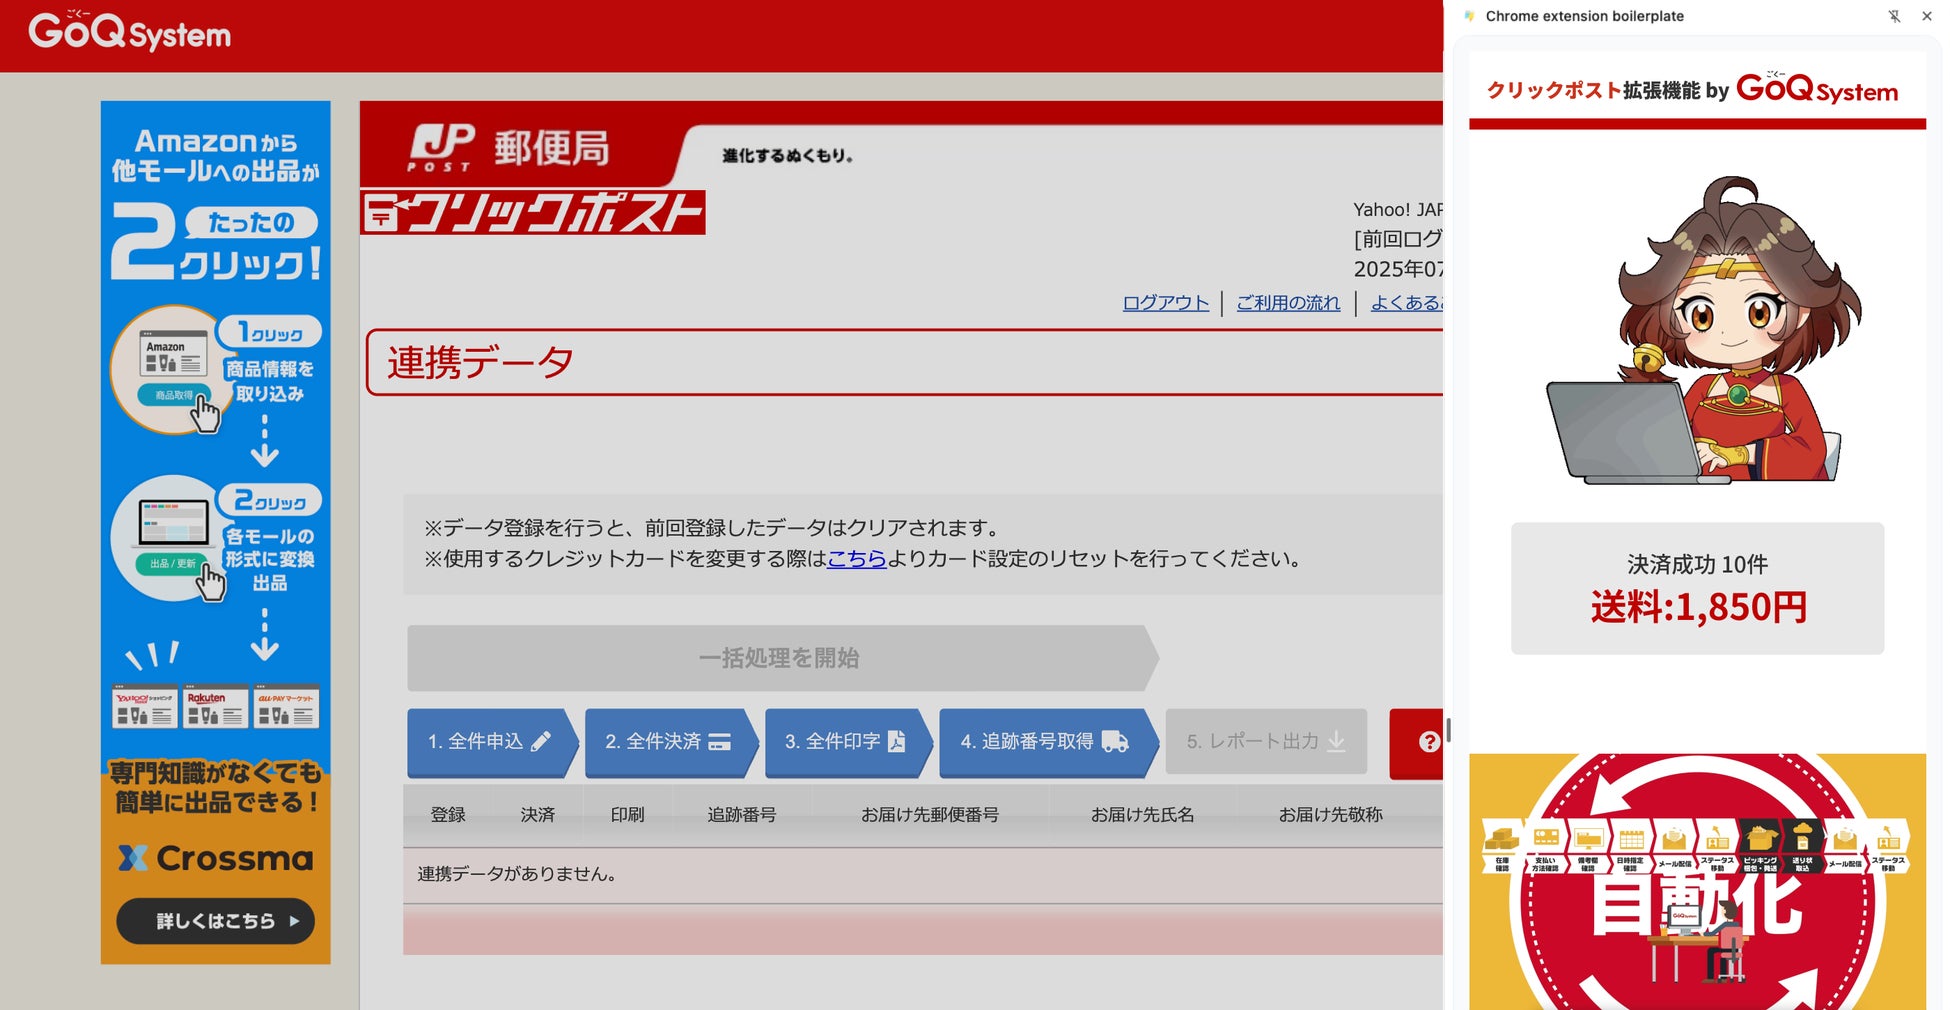Click the 進化するぬくもり。 tagline
The width and height of the screenshot is (1950, 1010).
click(x=788, y=156)
